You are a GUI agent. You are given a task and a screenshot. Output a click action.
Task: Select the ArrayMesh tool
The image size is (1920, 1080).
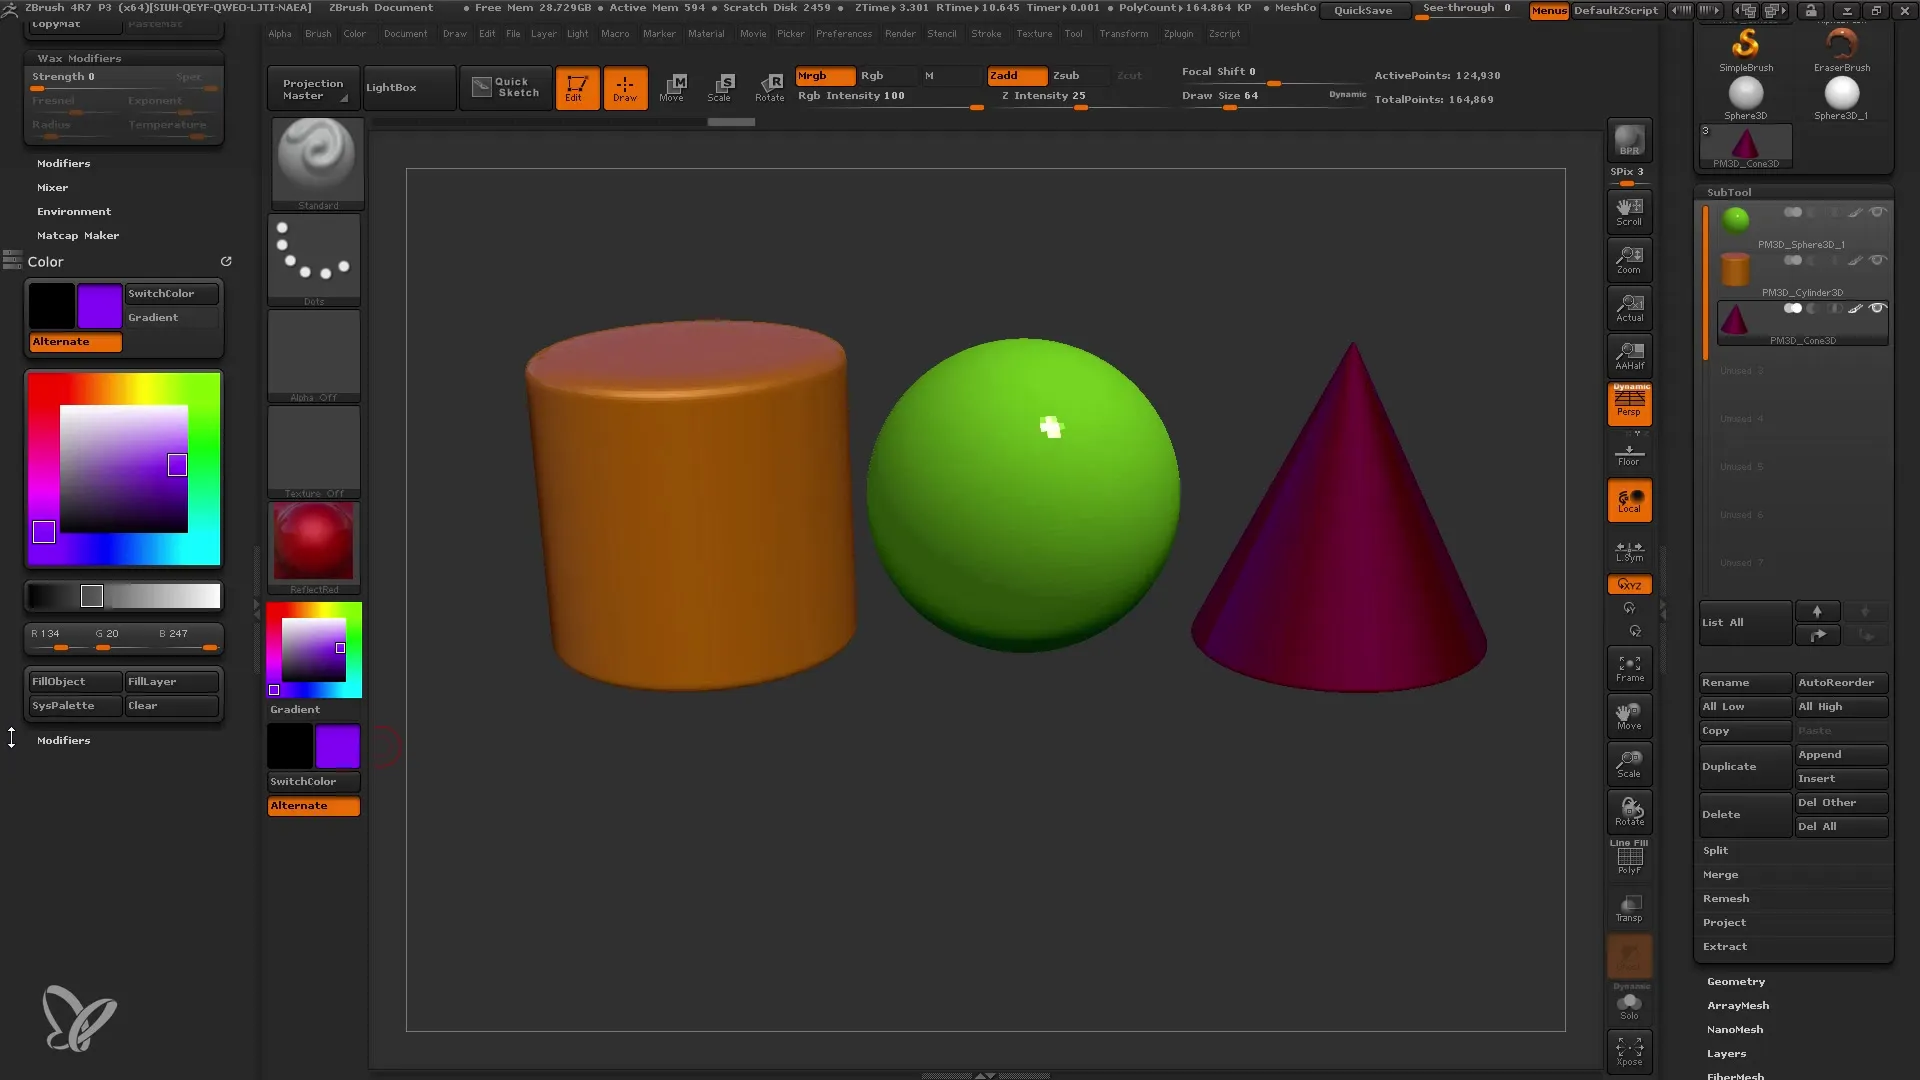pyautogui.click(x=1738, y=1004)
